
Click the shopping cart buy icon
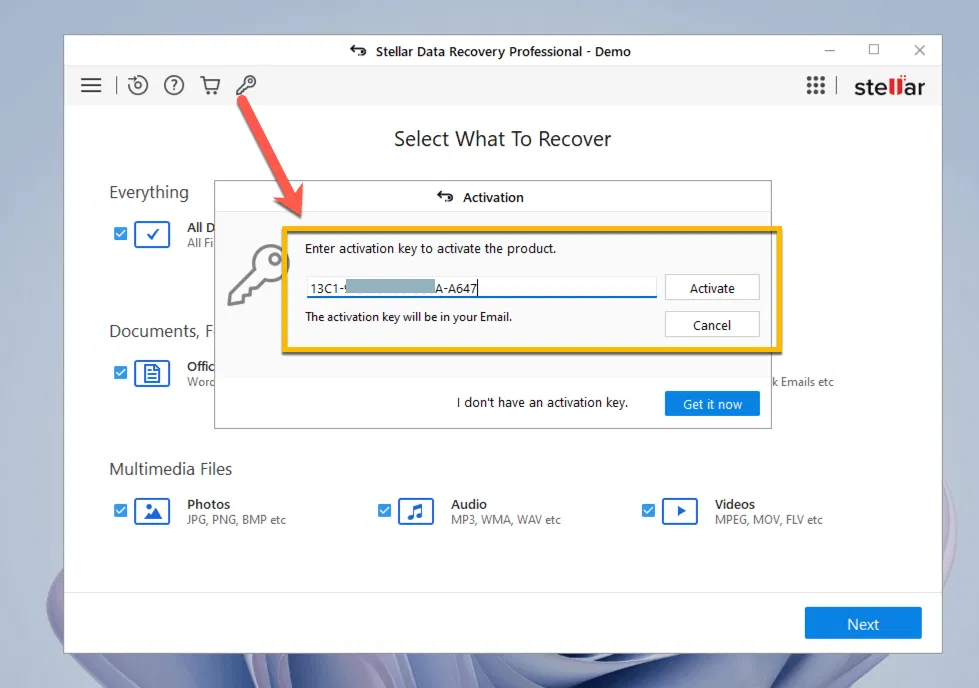pos(210,85)
